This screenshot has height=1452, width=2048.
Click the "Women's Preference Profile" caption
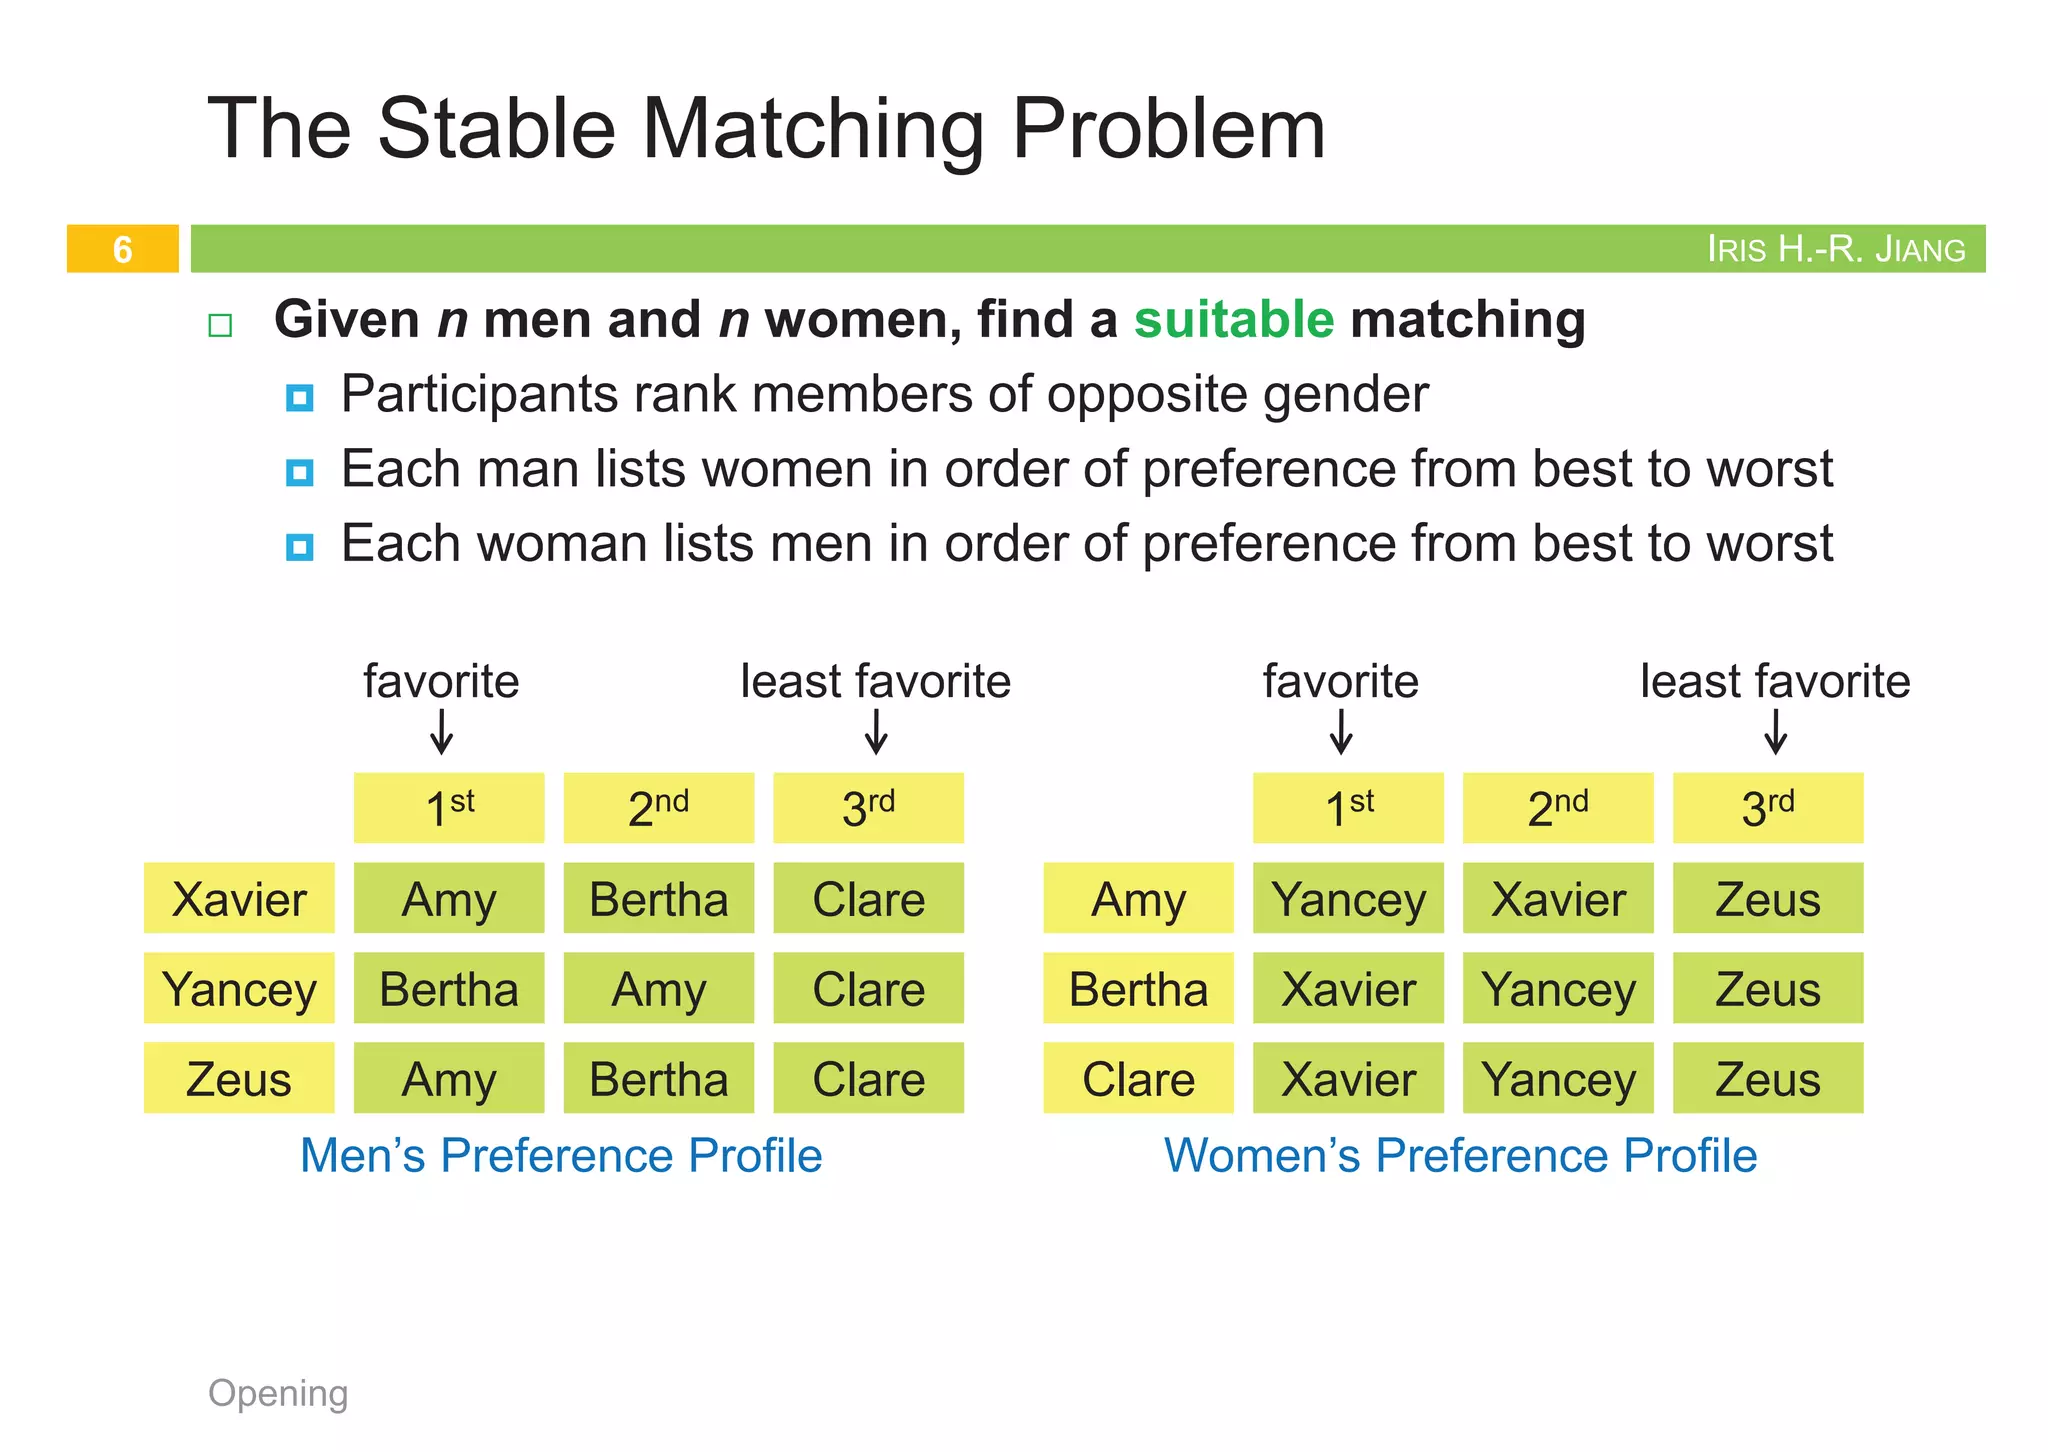[1460, 1155]
